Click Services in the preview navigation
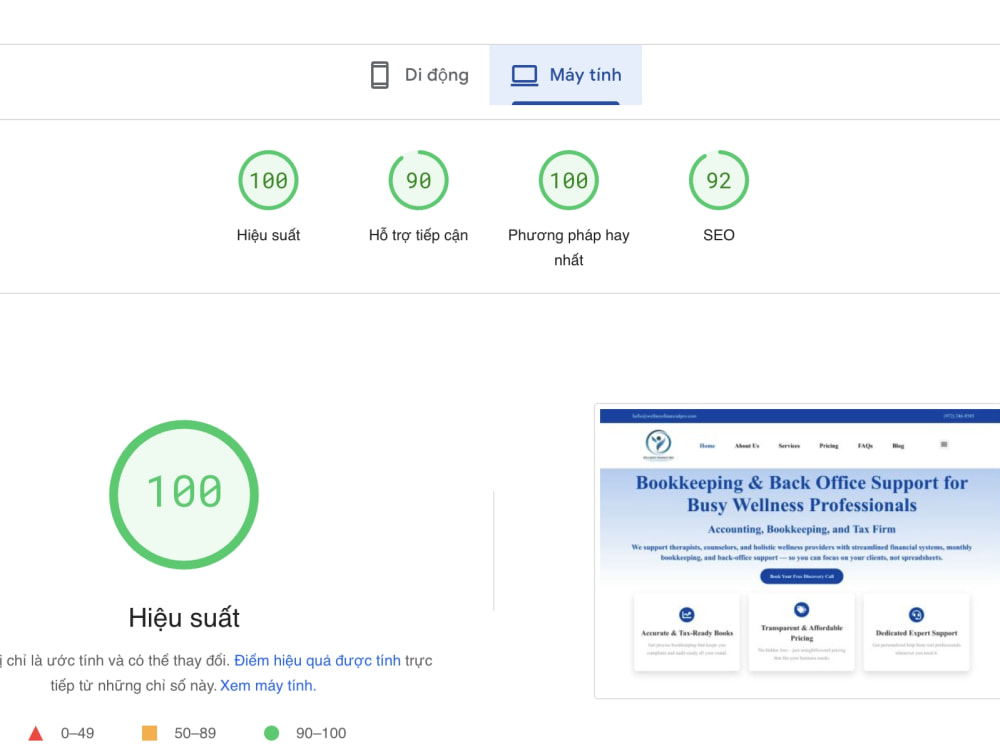1000x750 pixels. [x=789, y=446]
